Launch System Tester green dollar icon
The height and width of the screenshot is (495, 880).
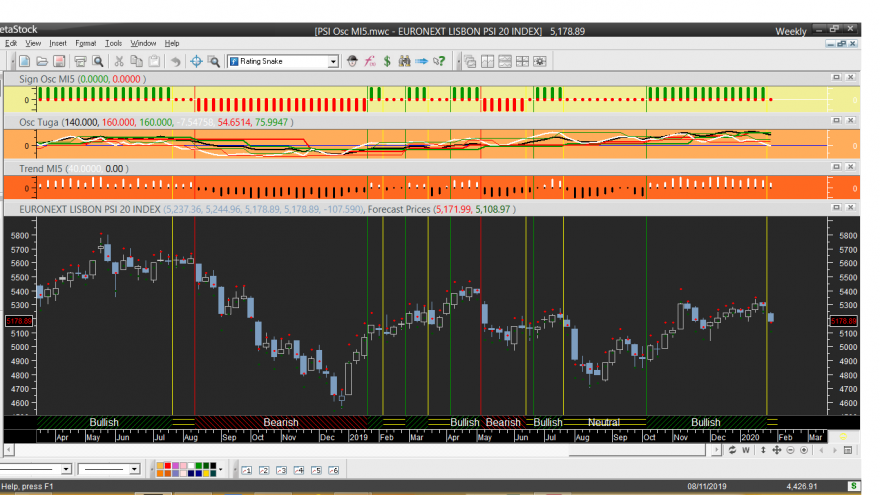[x=387, y=61]
